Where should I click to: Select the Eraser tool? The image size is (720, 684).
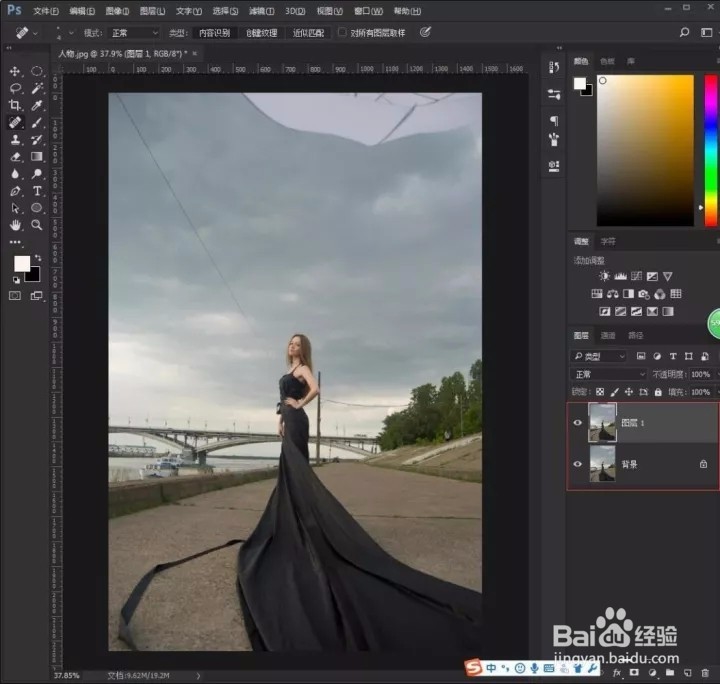15,157
